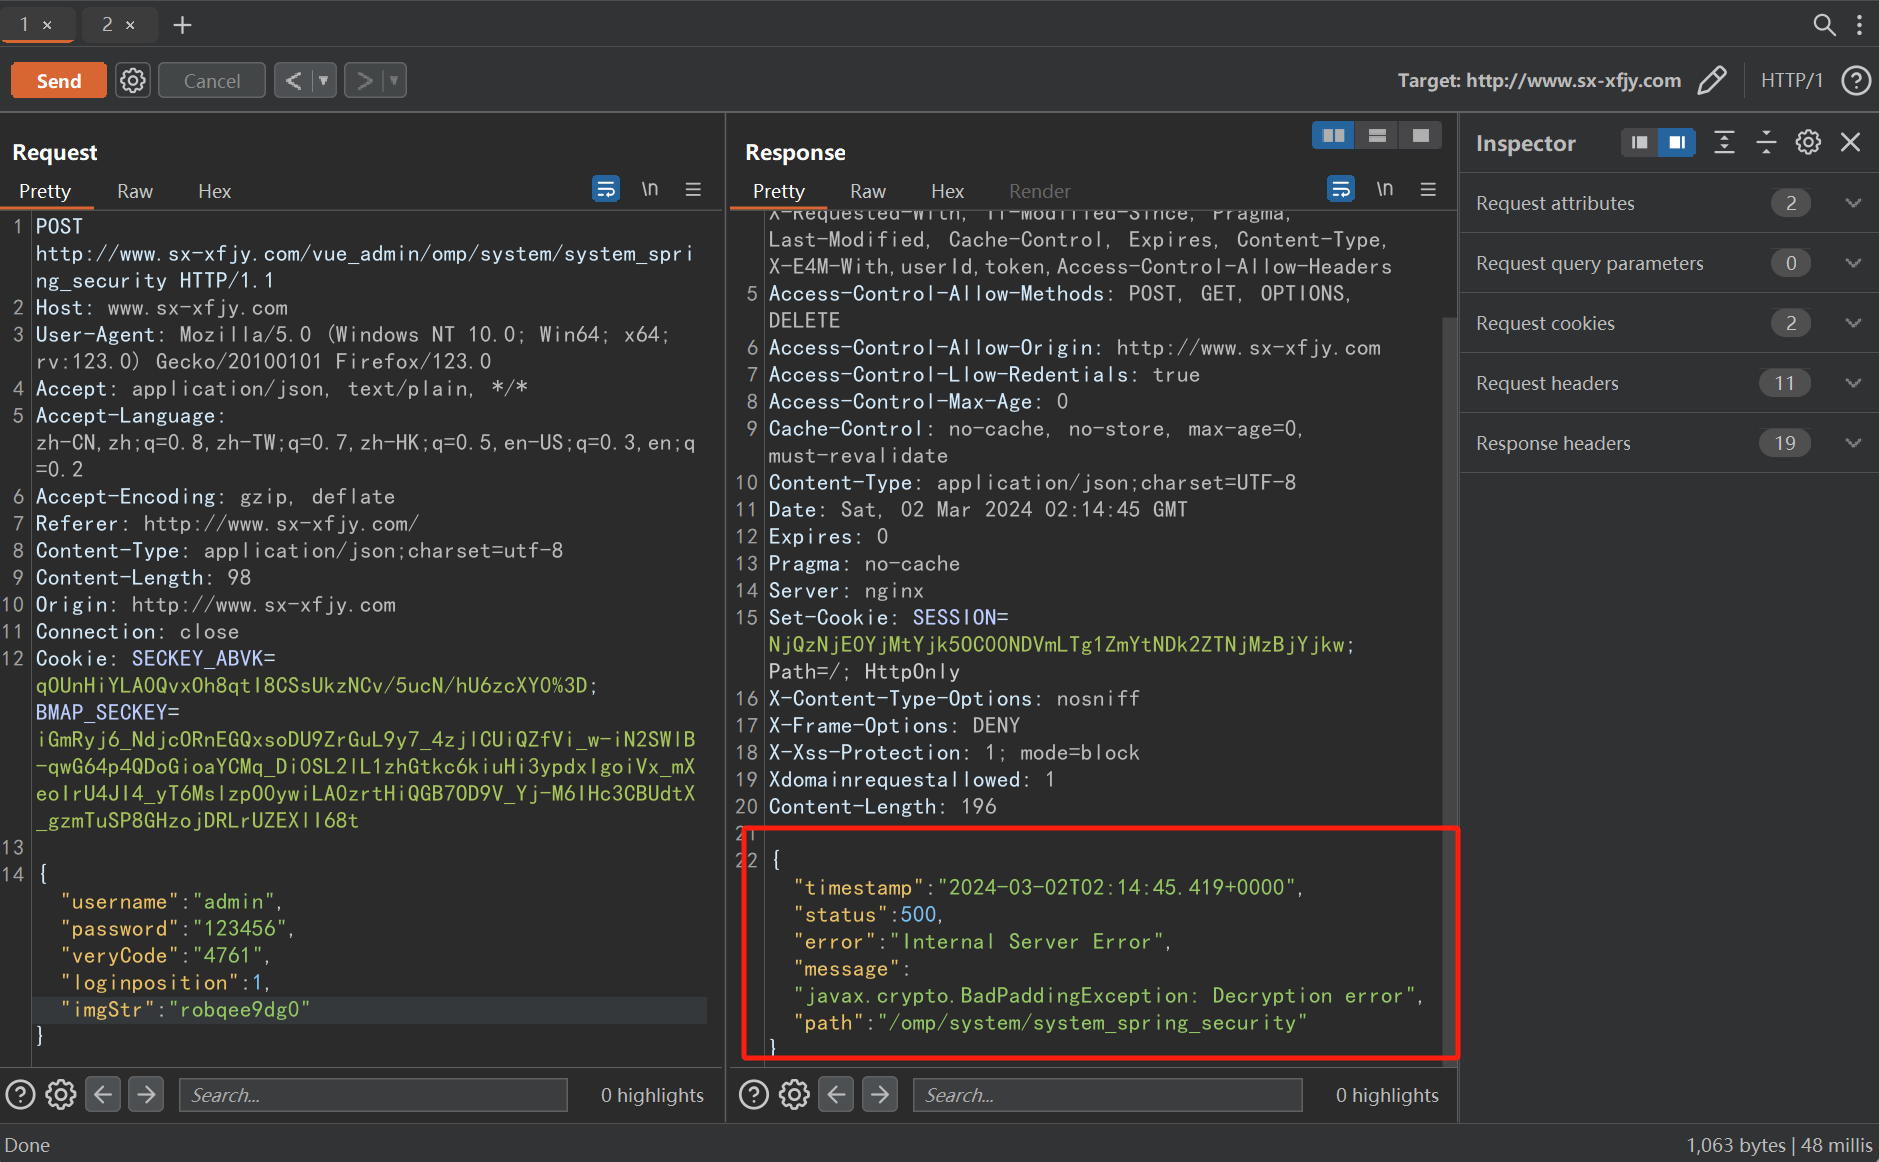1879x1162 pixels.
Task: Open the three-dot options menu at top right
Action: tap(1859, 24)
